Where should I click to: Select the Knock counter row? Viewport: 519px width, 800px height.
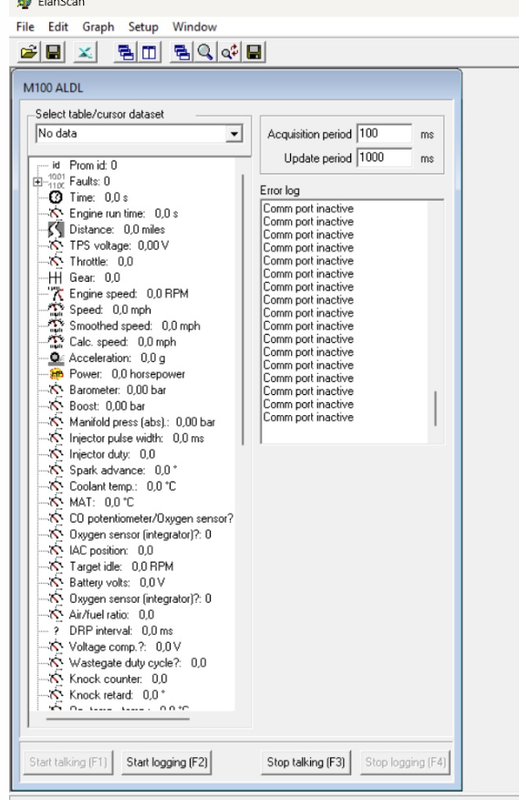tap(118, 679)
